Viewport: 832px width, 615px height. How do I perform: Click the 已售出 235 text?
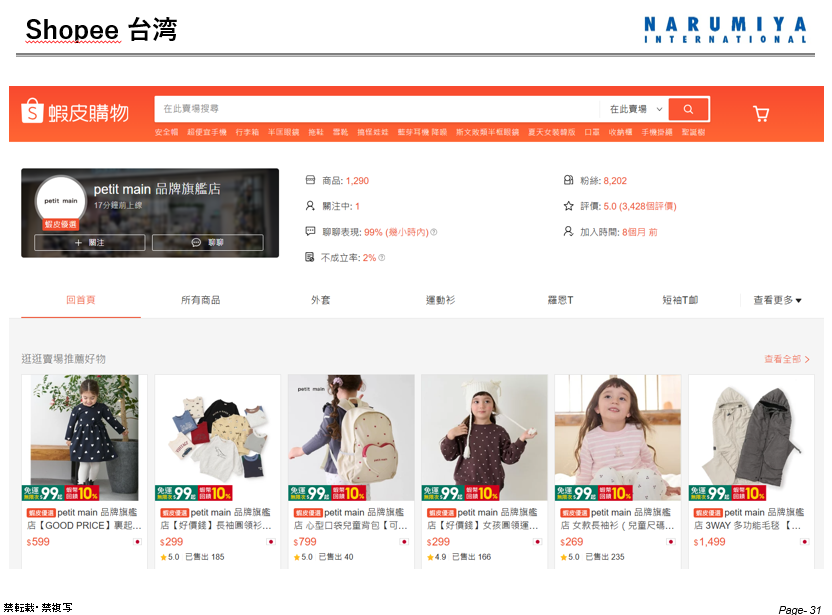coord(605,557)
